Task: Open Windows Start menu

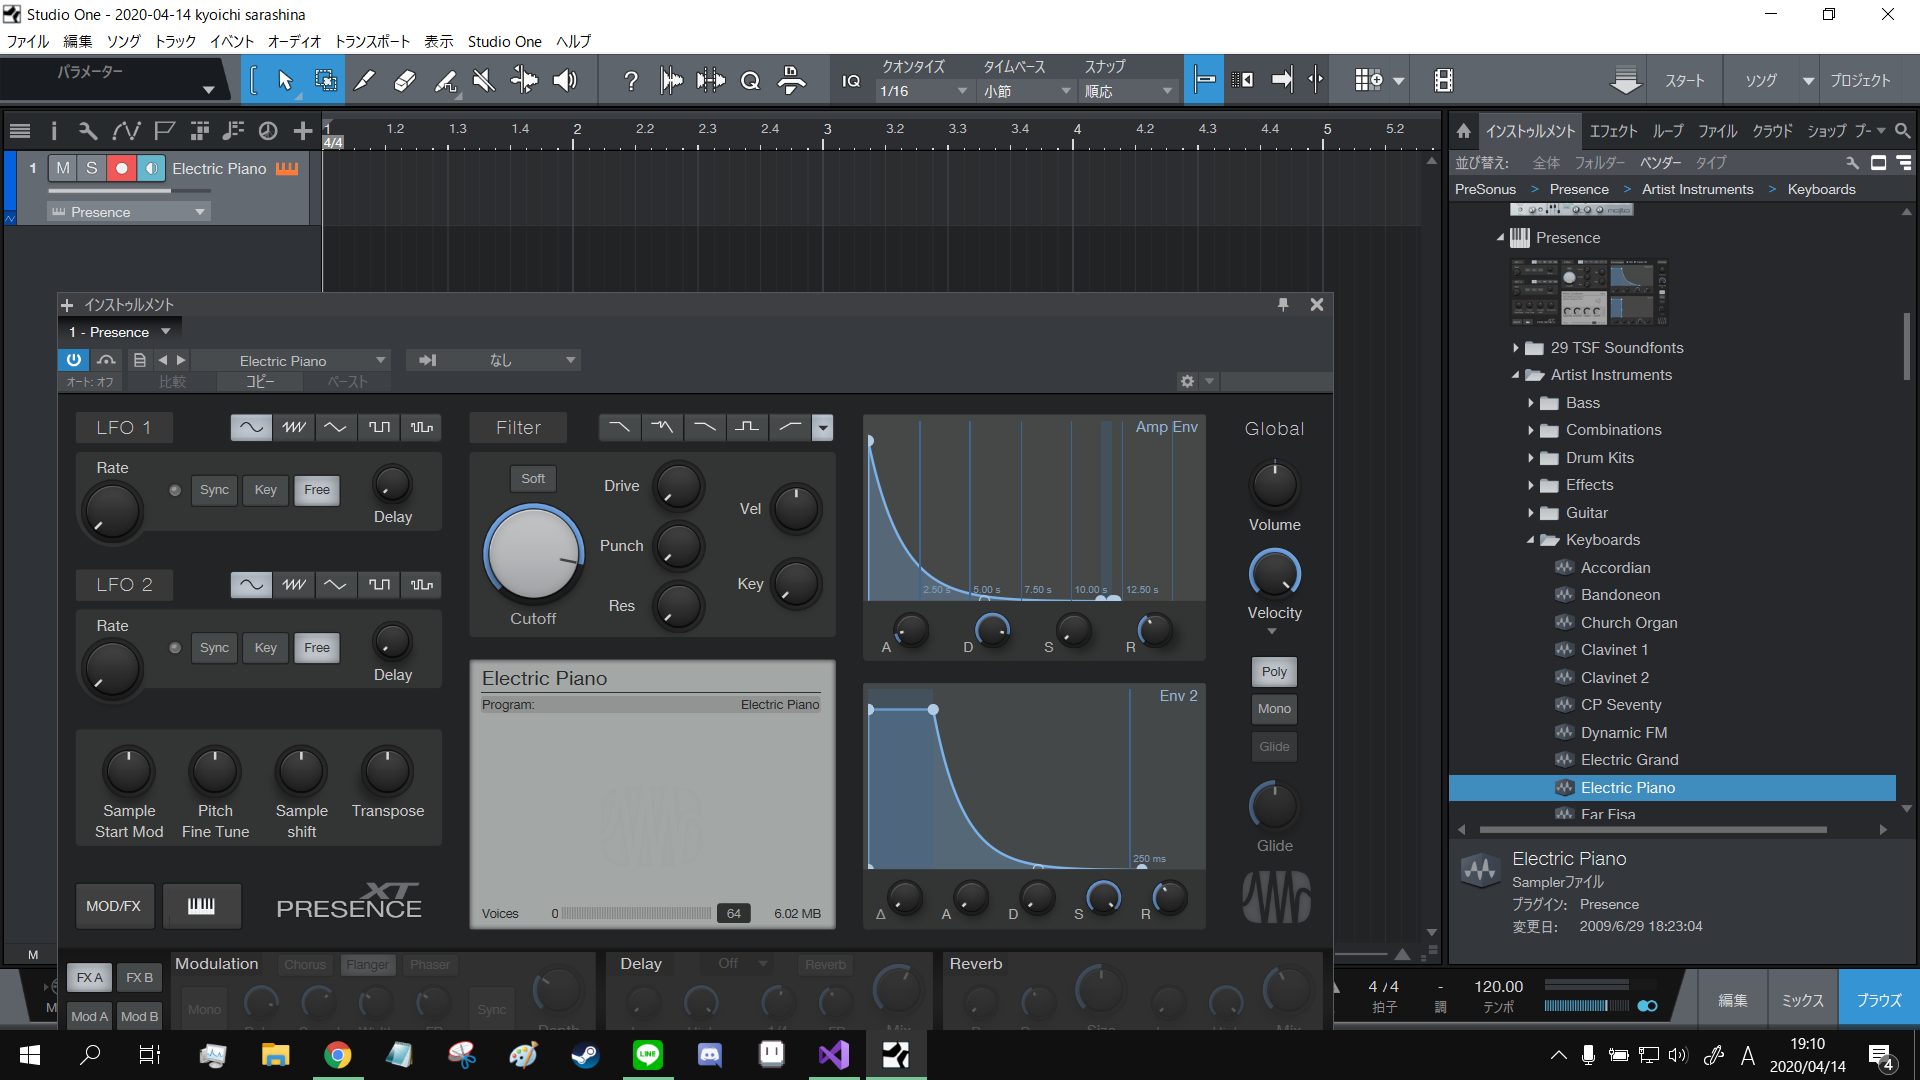Action: 30,1055
